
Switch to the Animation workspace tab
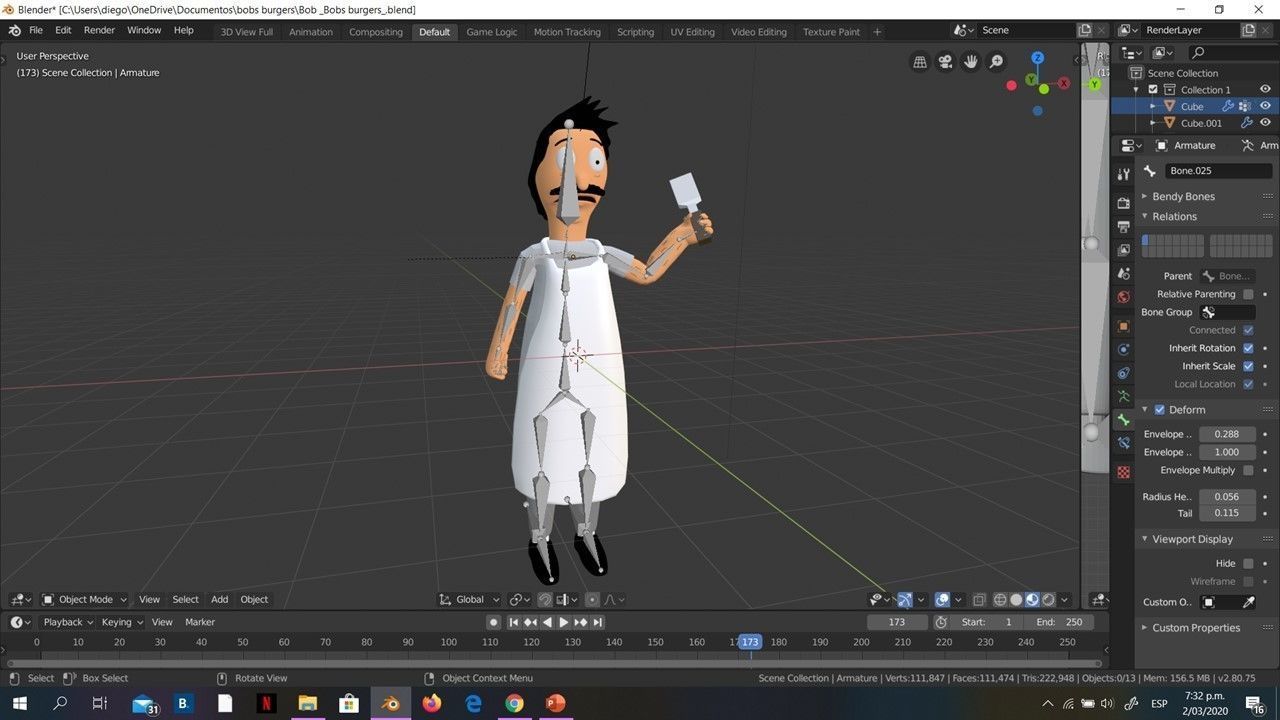pos(311,32)
